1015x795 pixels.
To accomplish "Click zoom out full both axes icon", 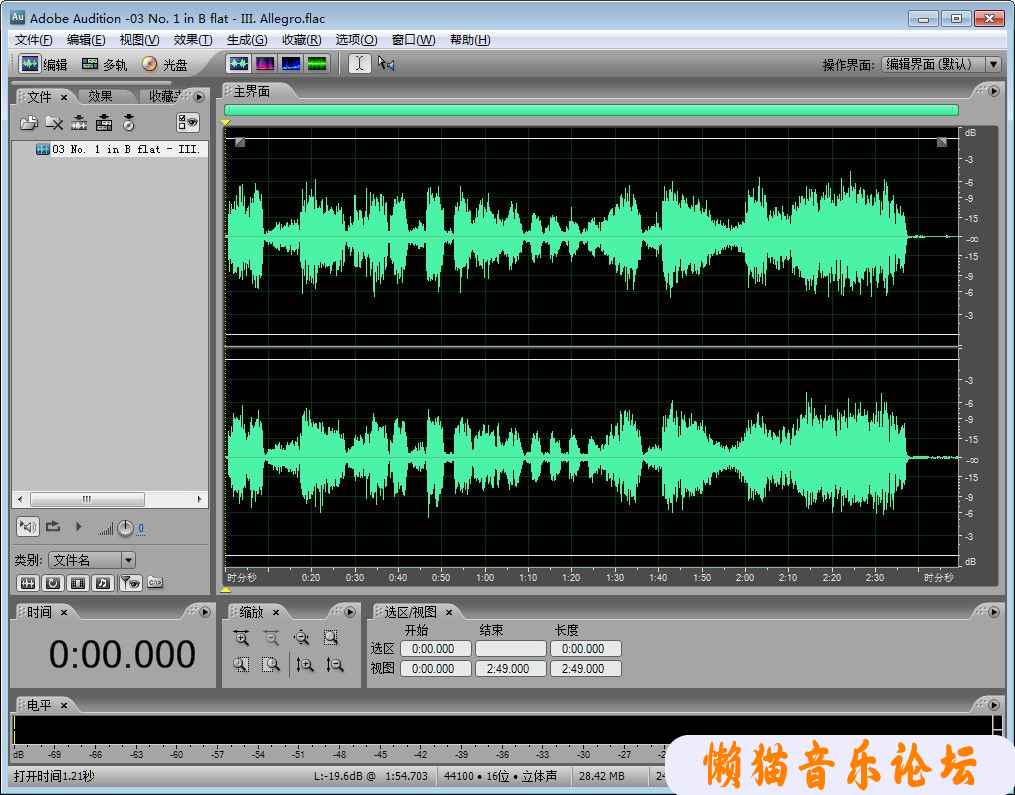I will click(301, 638).
